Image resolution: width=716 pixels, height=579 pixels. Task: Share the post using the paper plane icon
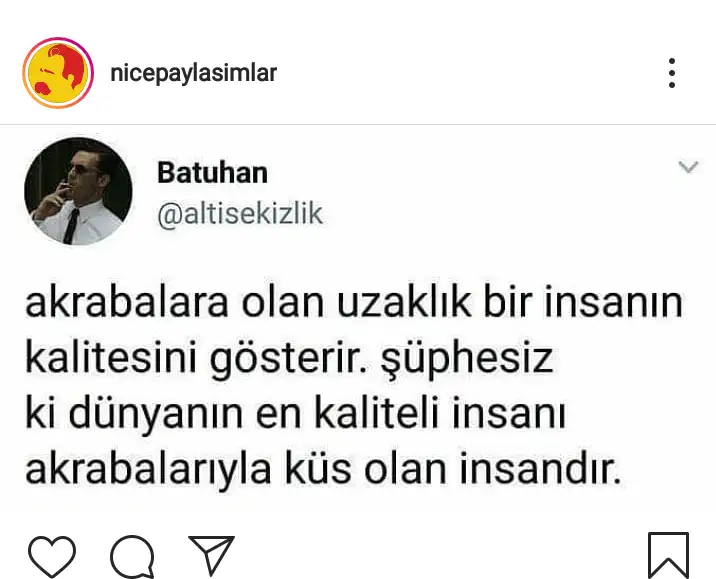click(211, 554)
